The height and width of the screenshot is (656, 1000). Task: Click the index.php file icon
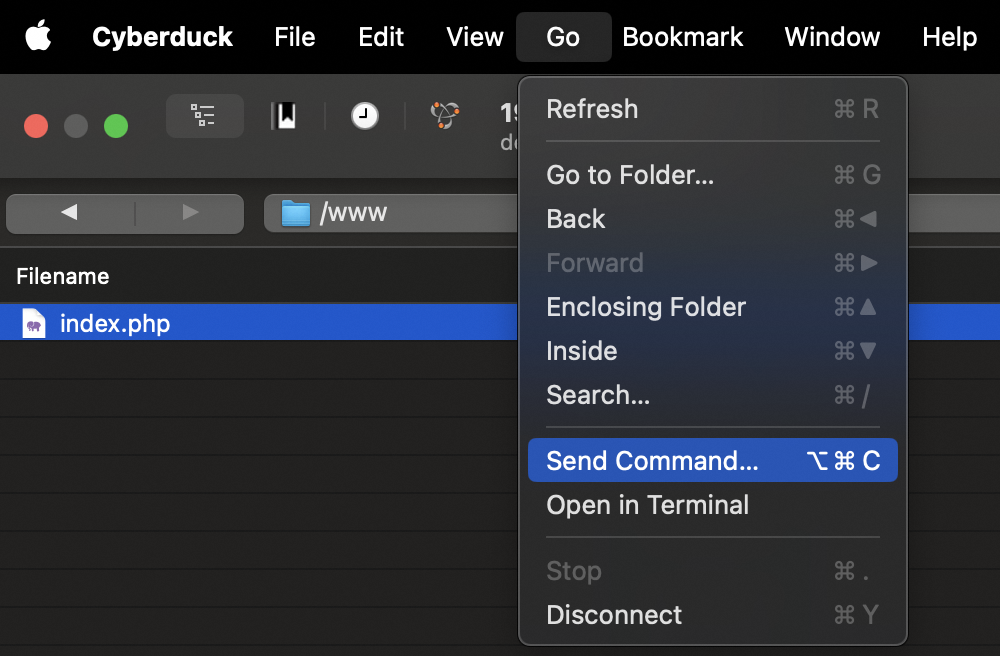34,324
